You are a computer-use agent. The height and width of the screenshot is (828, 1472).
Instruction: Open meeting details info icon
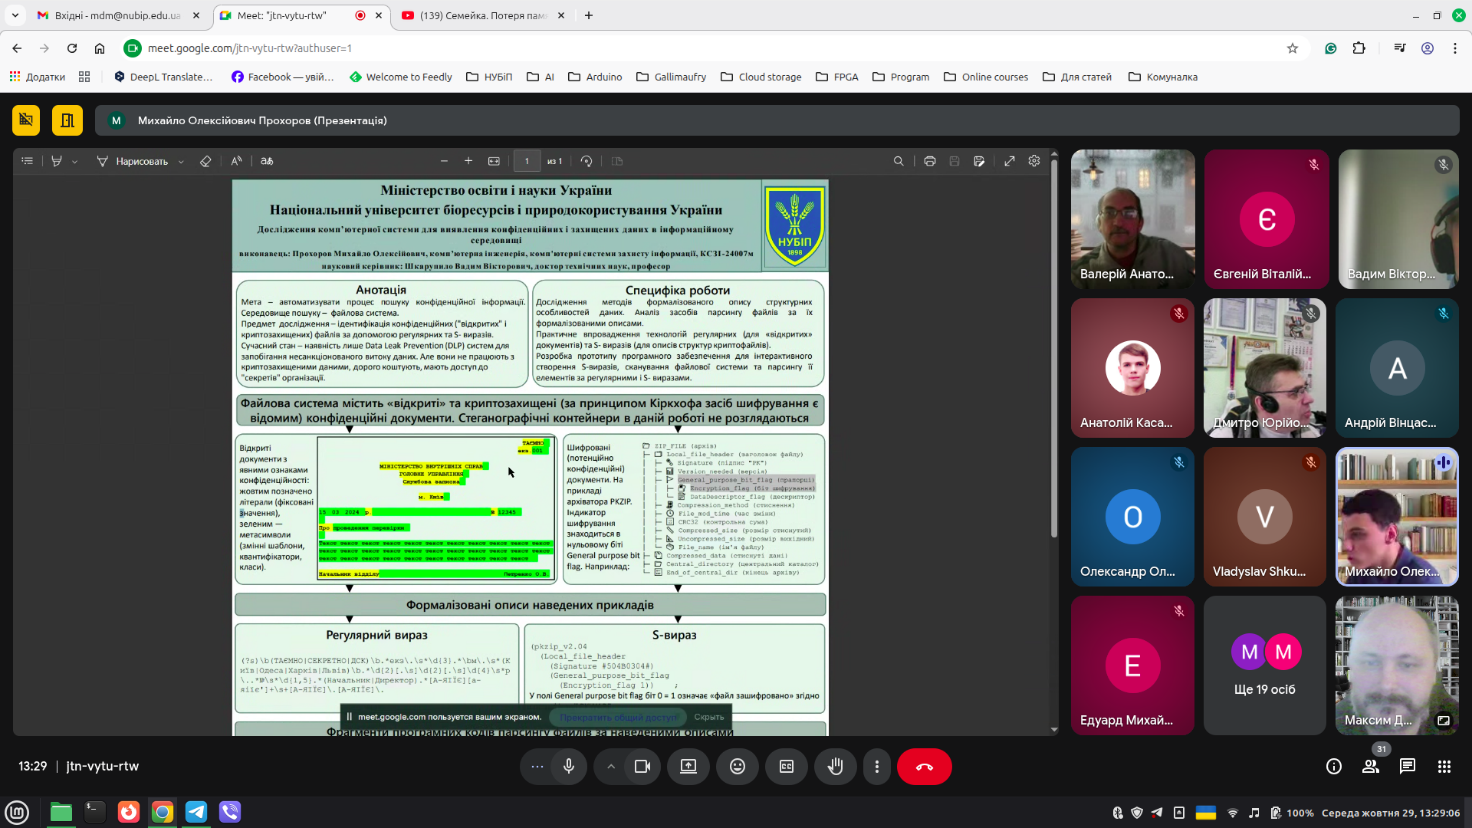click(1333, 766)
